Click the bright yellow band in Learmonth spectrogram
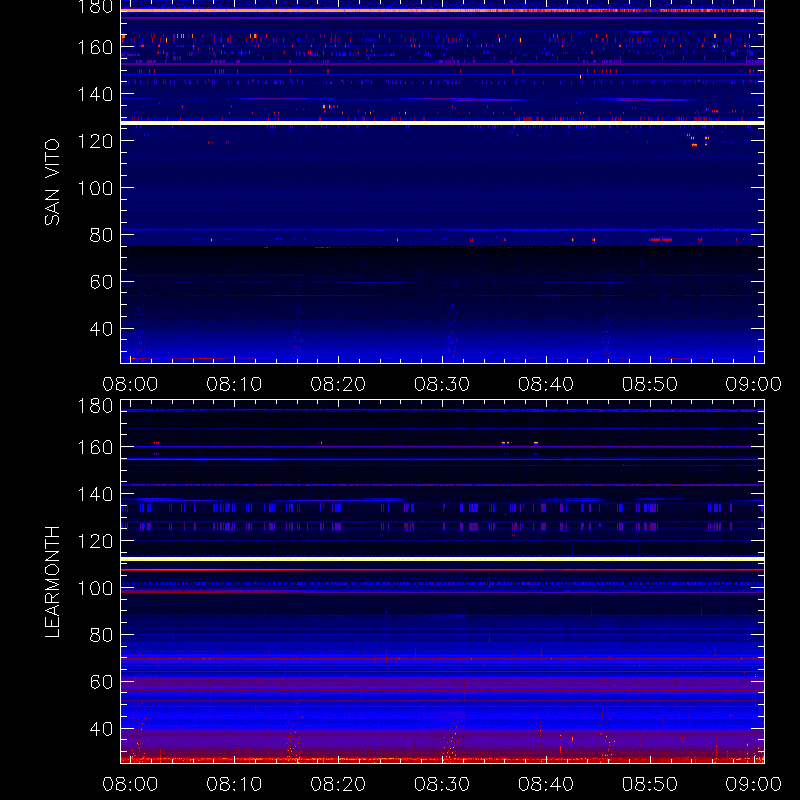The width and height of the screenshot is (800, 800). point(442,559)
